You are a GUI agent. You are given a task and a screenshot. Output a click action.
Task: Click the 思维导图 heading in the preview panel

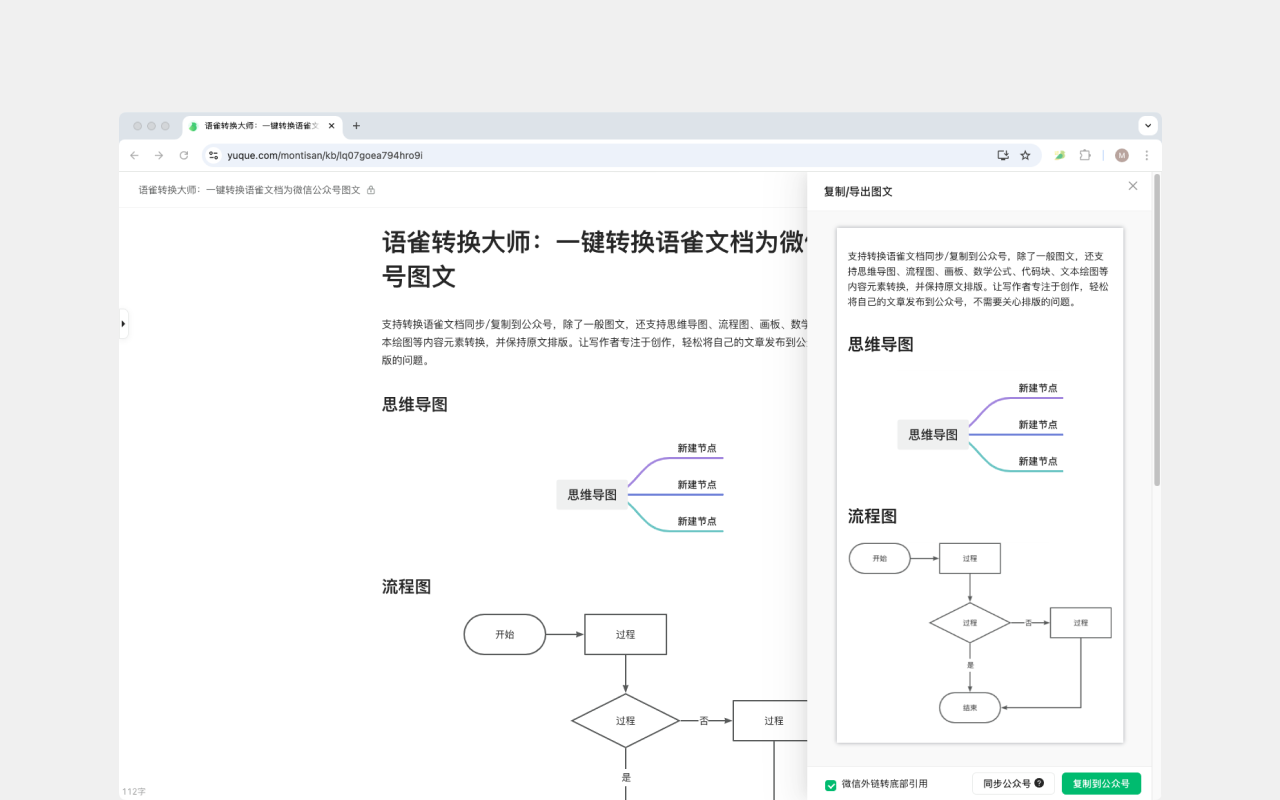pyautogui.click(x=881, y=345)
